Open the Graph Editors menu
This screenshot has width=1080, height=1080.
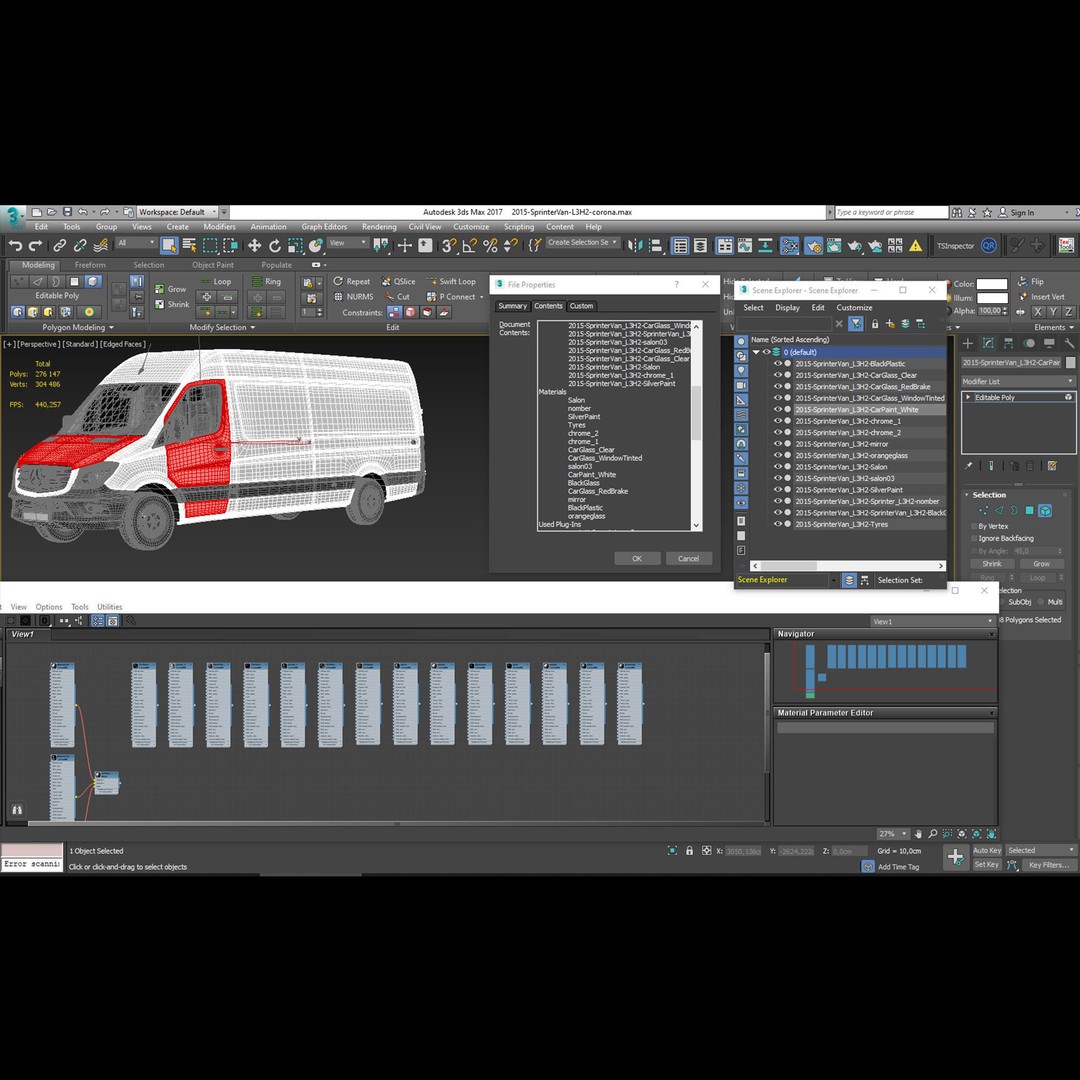pyautogui.click(x=324, y=227)
